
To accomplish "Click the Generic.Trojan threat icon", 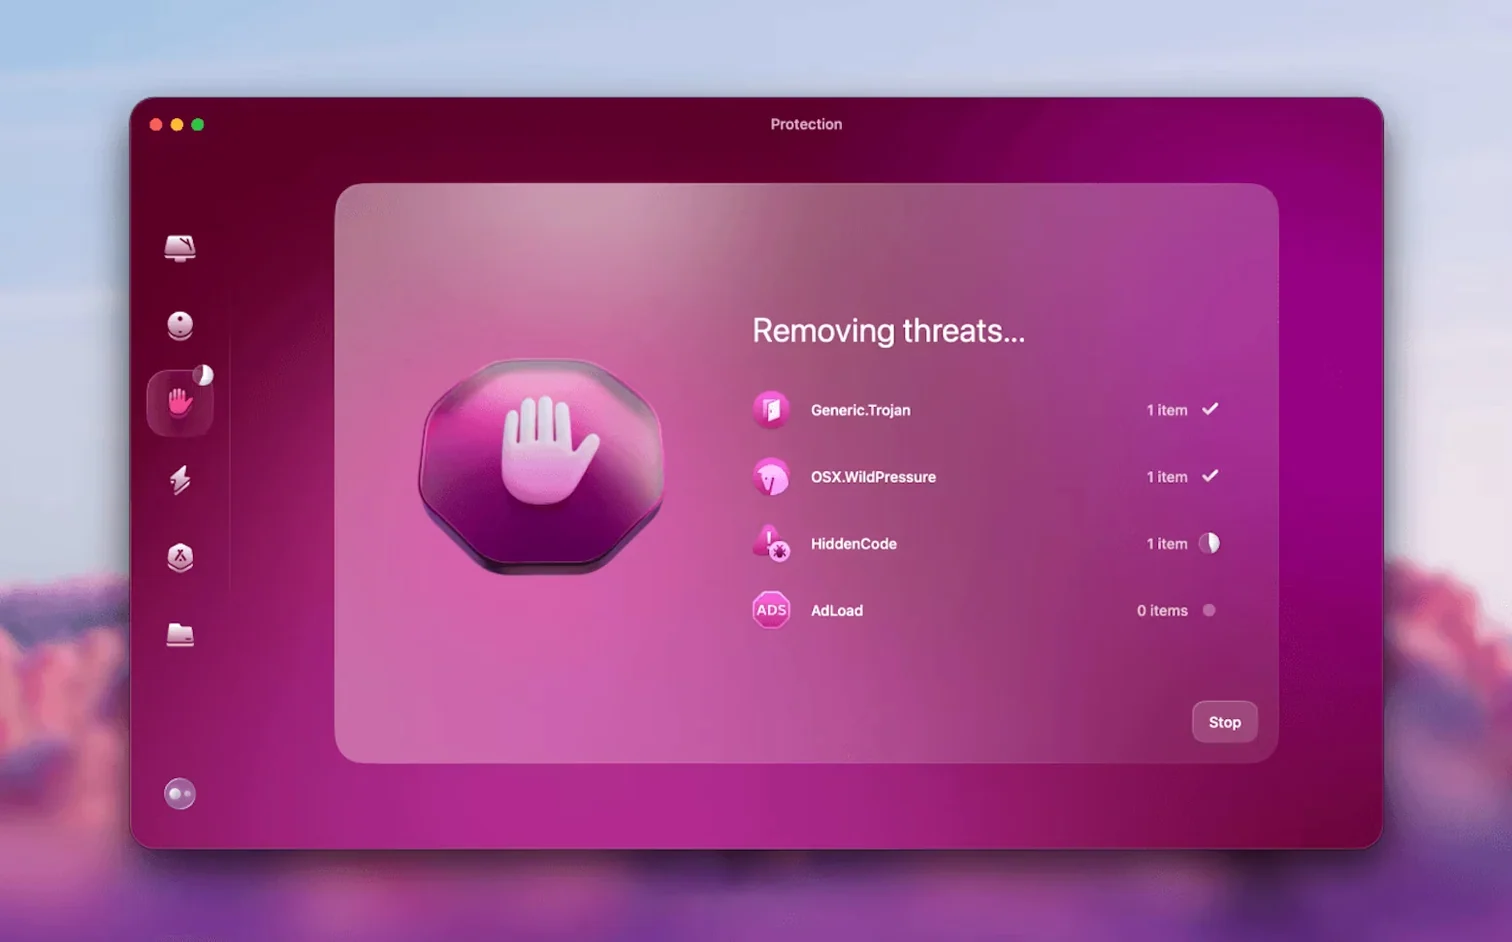I will (771, 410).
